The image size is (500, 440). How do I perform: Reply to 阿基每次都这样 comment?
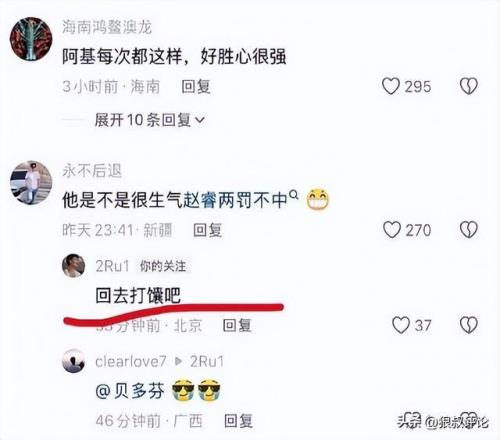pyautogui.click(x=196, y=87)
